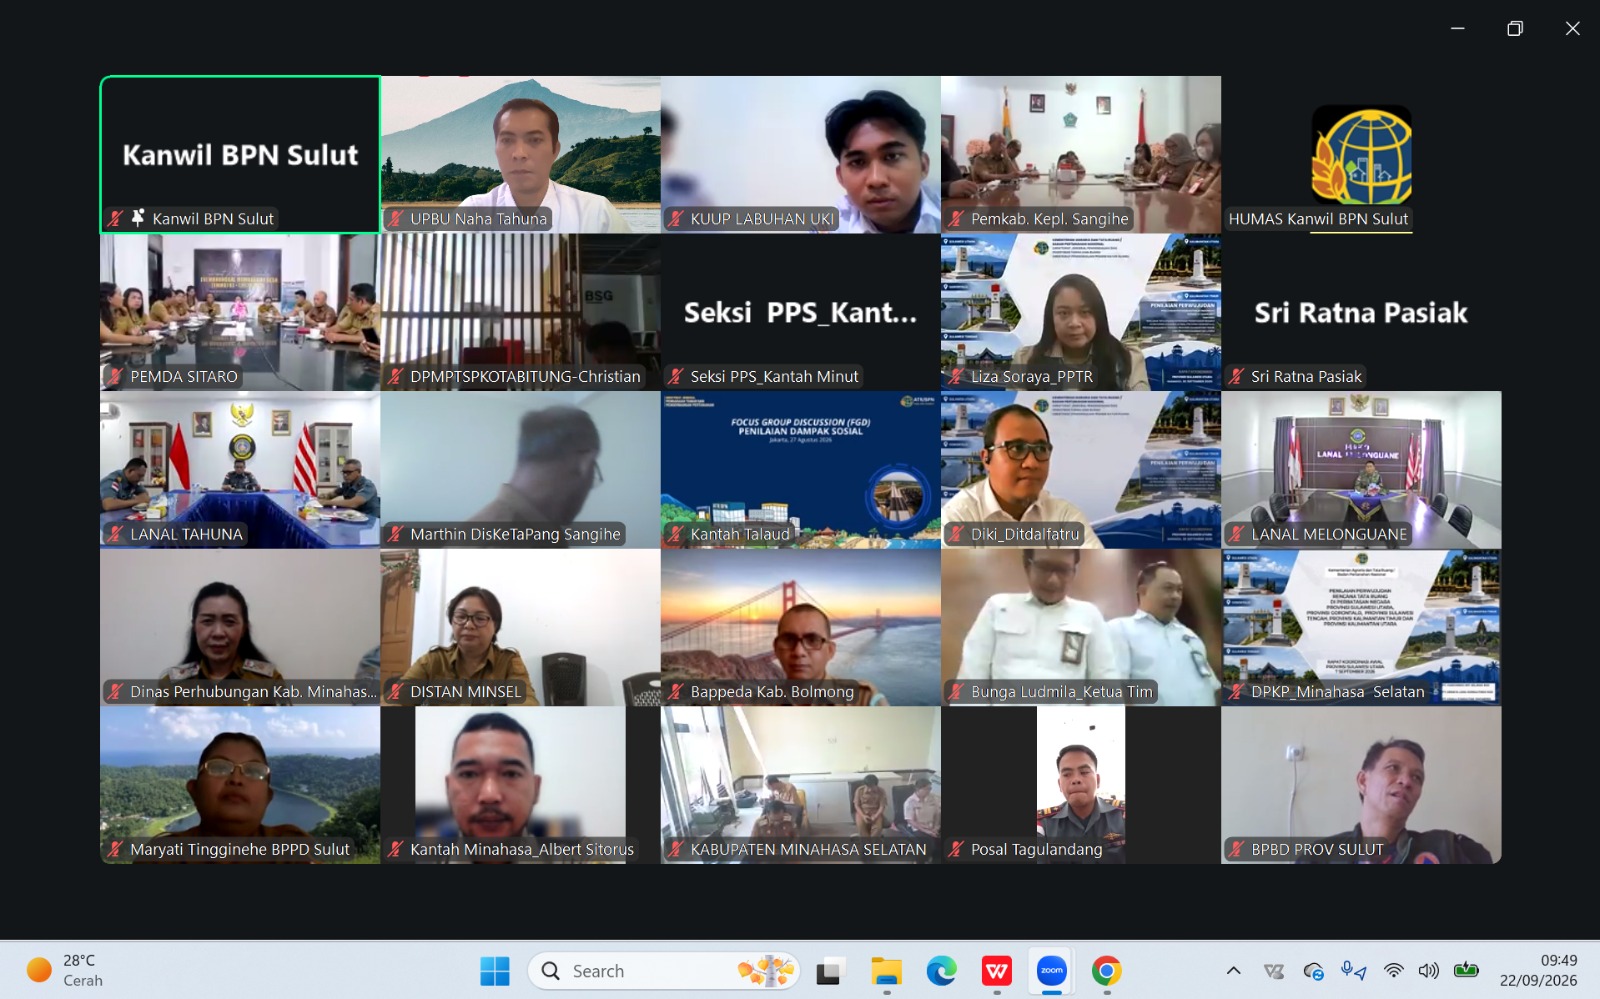This screenshot has height=999, width=1600.
Task: Click the volume speaker tray icon
Action: (1429, 971)
